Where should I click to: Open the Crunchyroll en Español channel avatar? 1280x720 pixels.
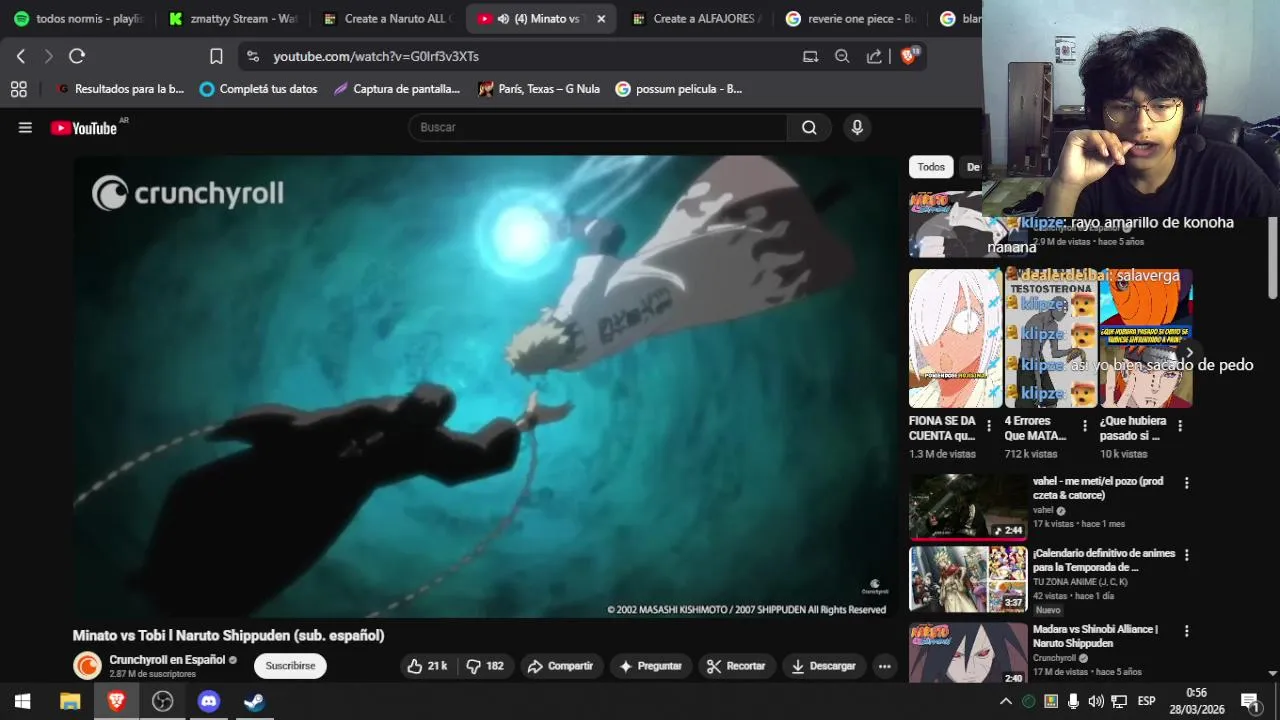[x=88, y=666]
